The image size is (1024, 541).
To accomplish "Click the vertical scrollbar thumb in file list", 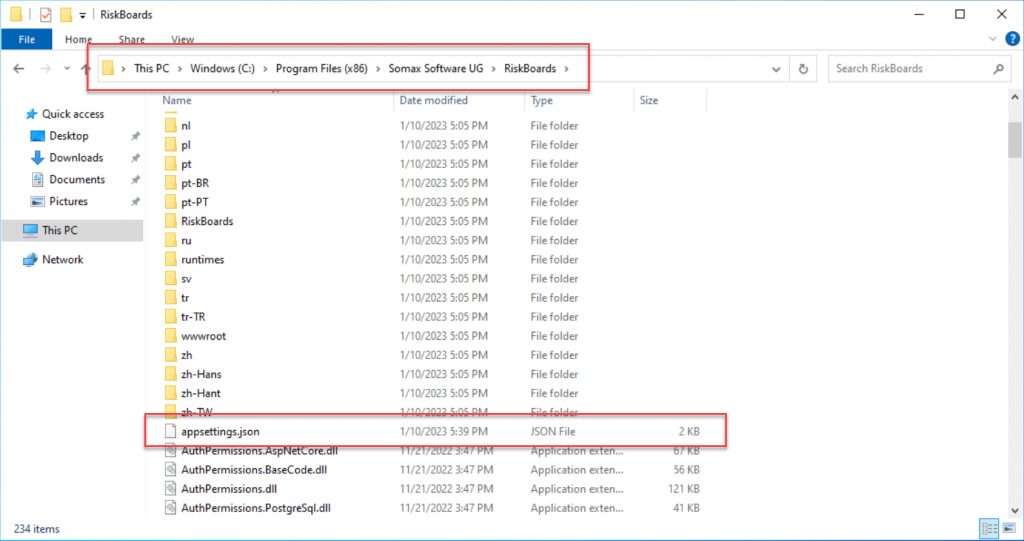I will click(x=1015, y=140).
